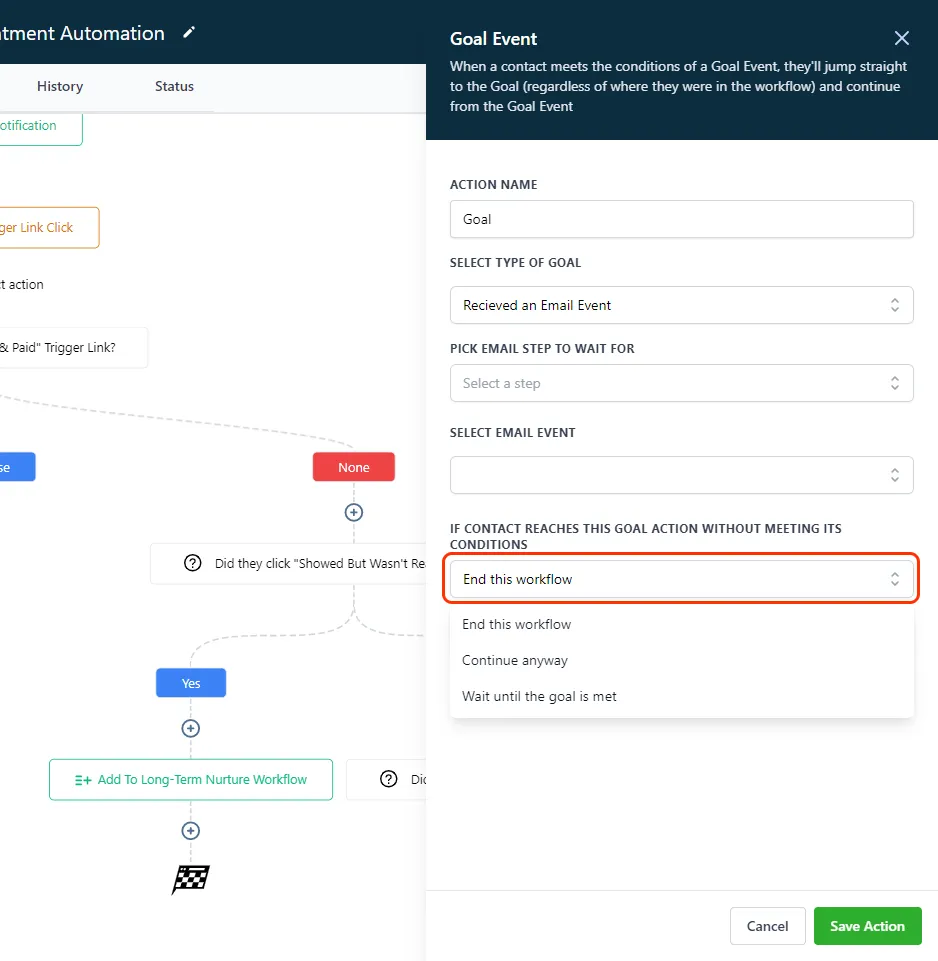This screenshot has height=961, width=938.
Task: Click the plus icon below Yes branch
Action: pyautogui.click(x=191, y=728)
